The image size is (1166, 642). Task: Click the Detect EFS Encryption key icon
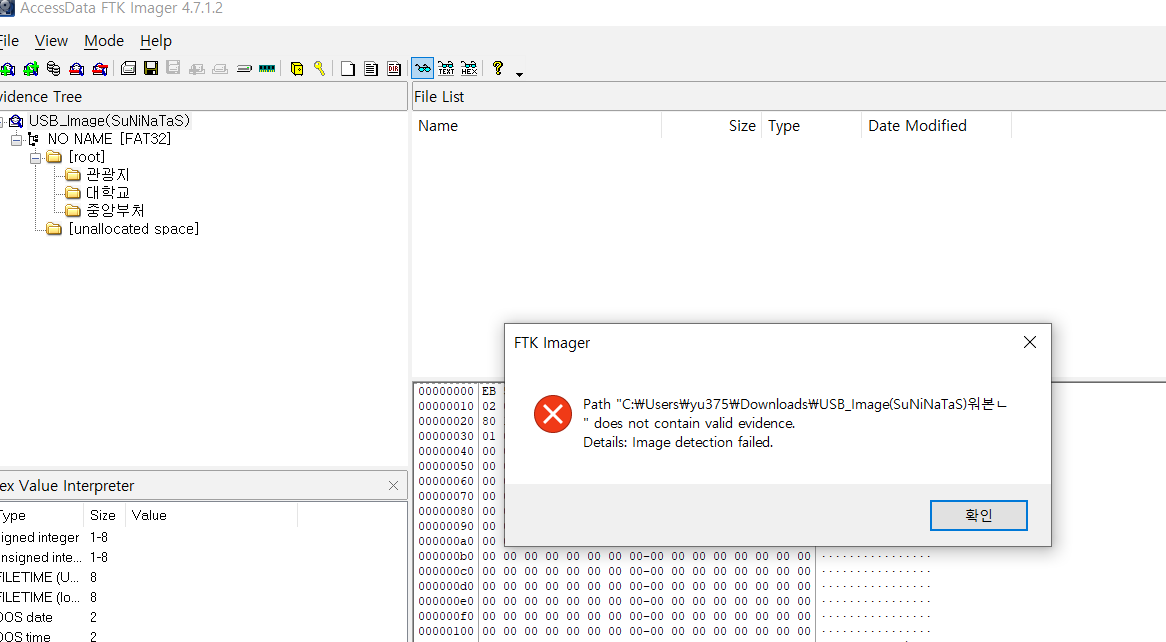click(x=319, y=68)
